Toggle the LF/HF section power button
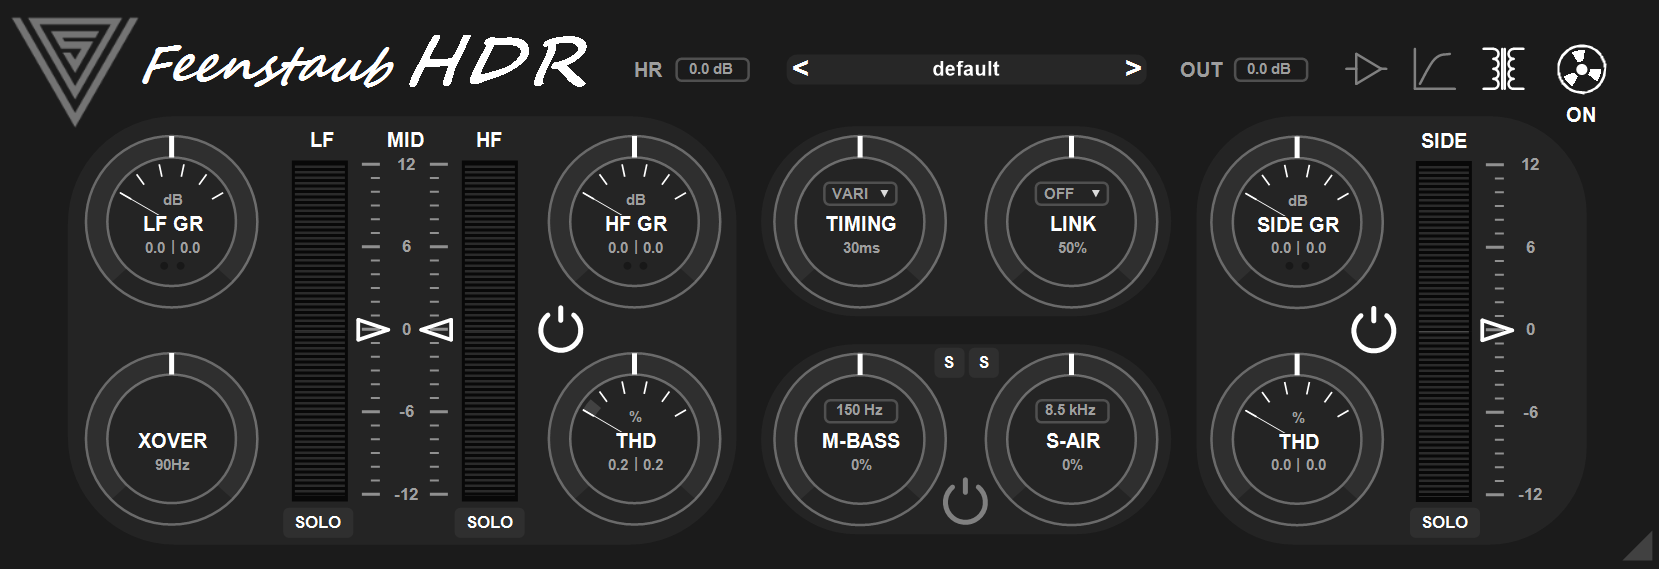This screenshot has width=1659, height=569. pos(561,330)
